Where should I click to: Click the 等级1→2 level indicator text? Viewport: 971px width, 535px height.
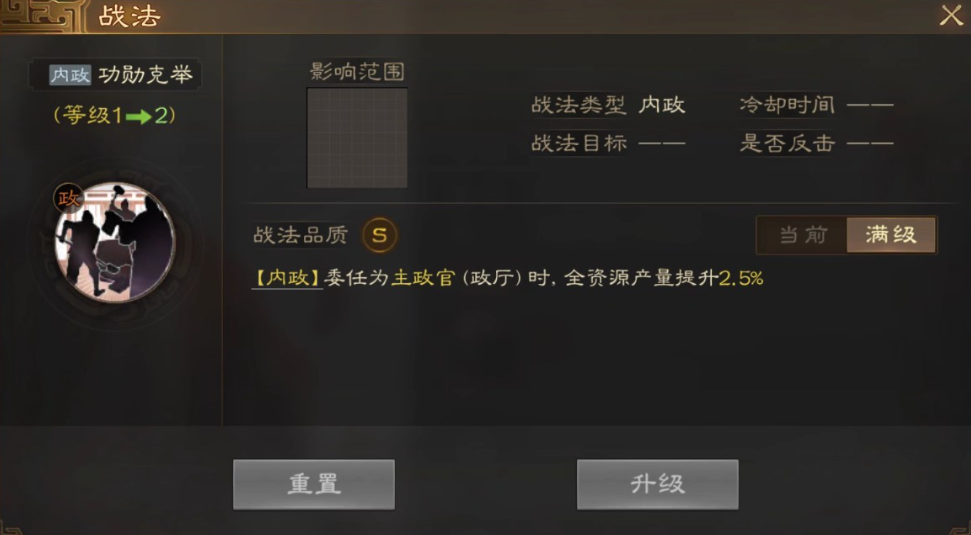pos(115,115)
